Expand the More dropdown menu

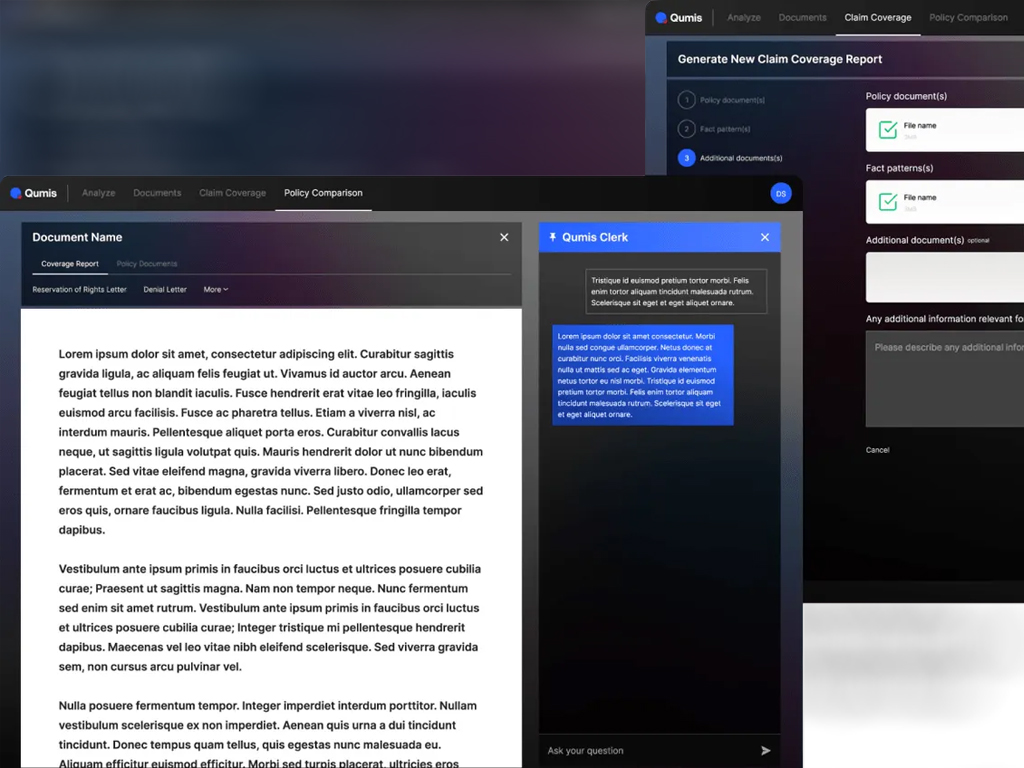(216, 290)
